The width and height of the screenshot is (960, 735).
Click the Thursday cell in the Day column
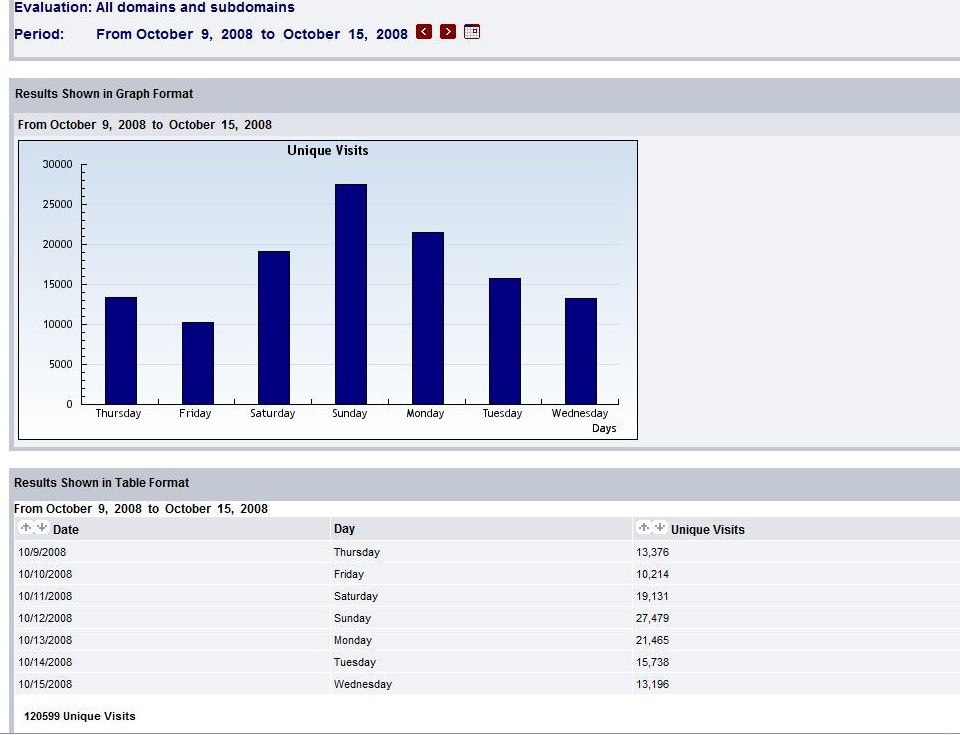click(x=357, y=552)
